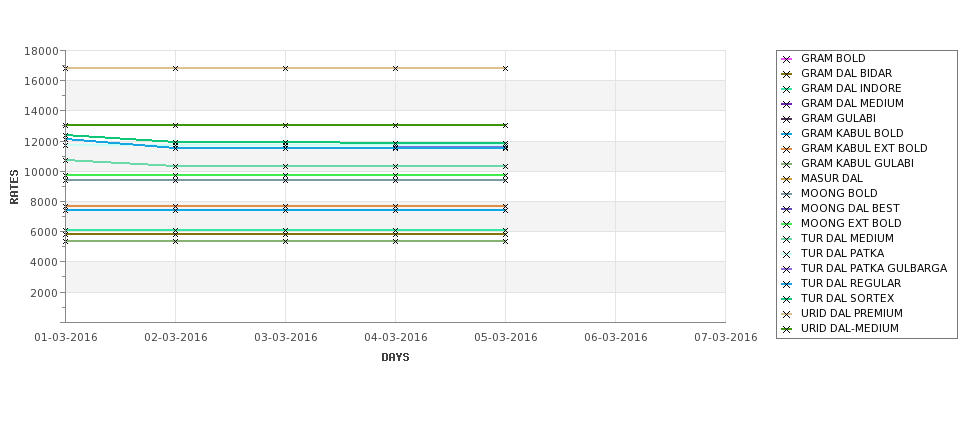Click the 03-03-2016 date axis label
This screenshot has width=975, height=429.
pyautogui.click(x=285, y=338)
